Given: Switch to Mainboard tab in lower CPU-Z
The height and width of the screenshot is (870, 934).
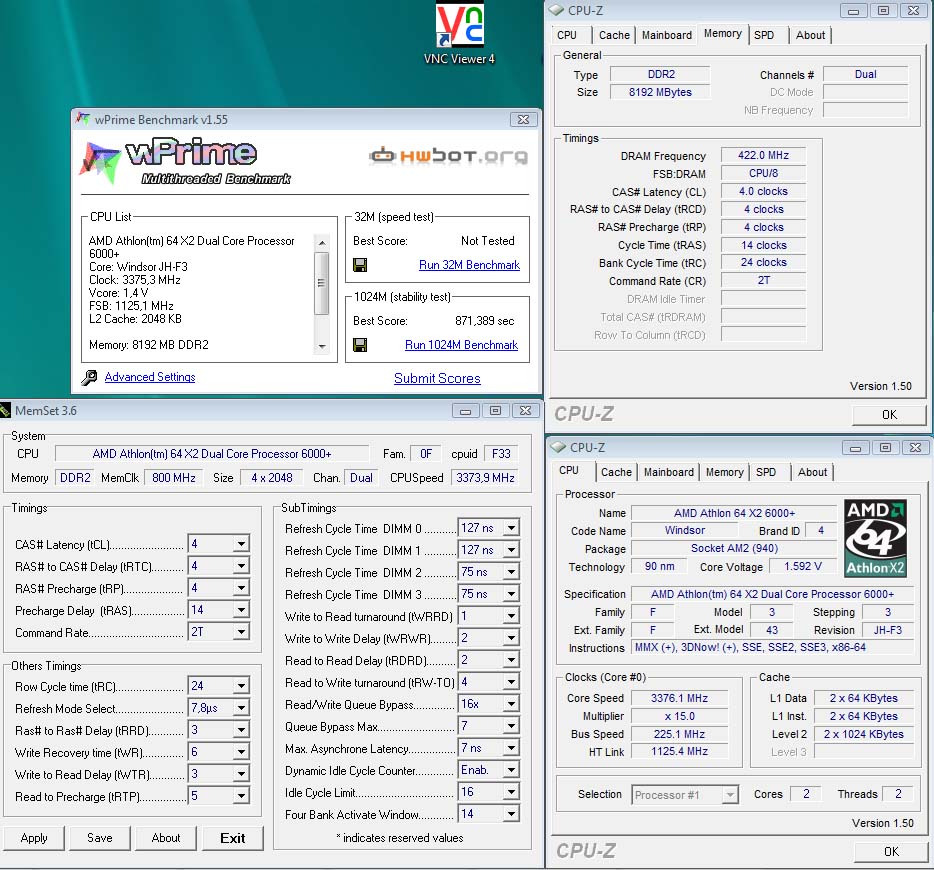Looking at the screenshot, I should (x=668, y=472).
